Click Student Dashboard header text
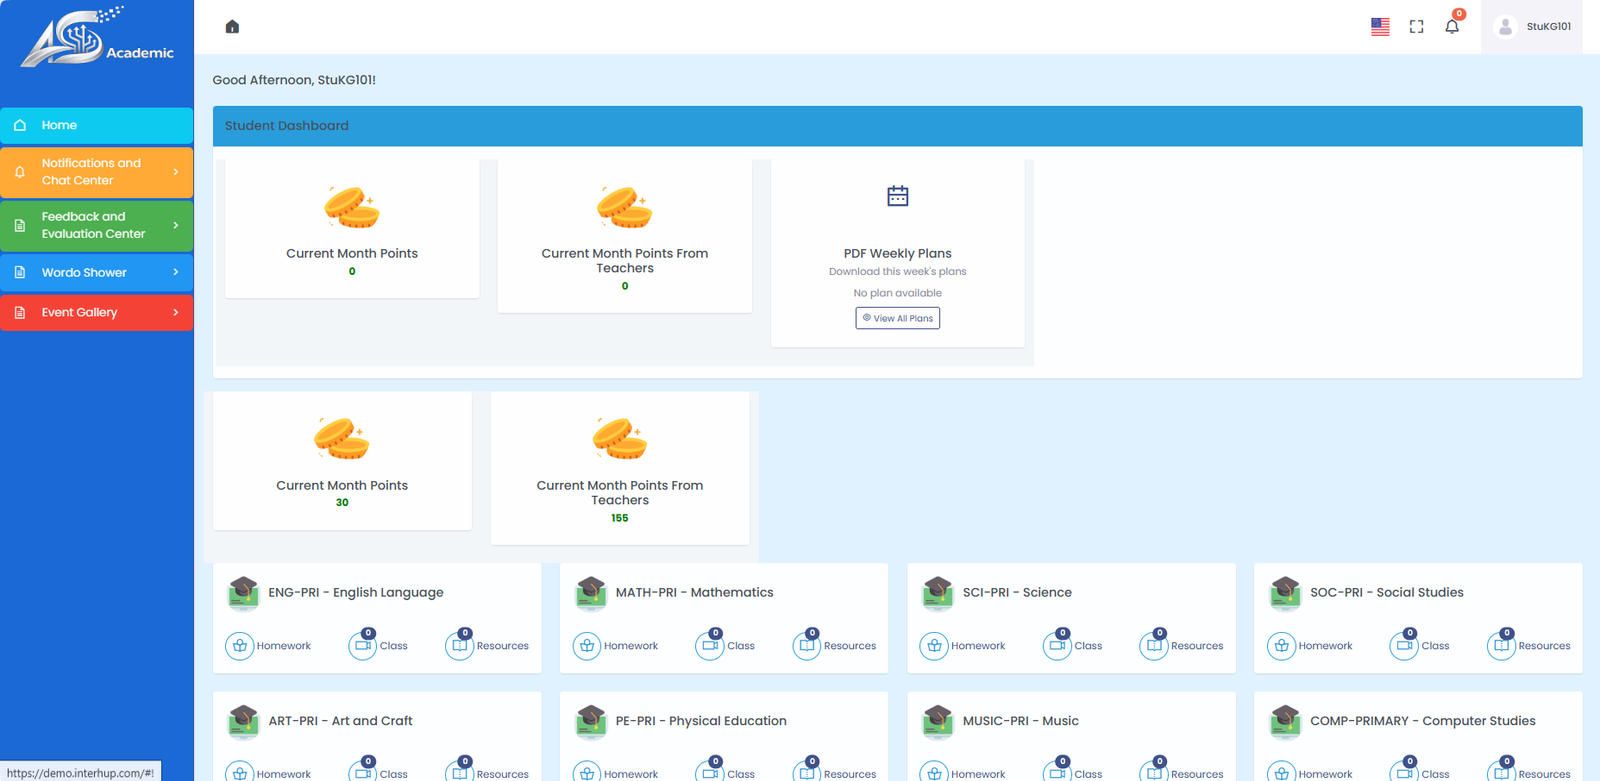Viewport: 1600px width, 781px height. coord(287,126)
